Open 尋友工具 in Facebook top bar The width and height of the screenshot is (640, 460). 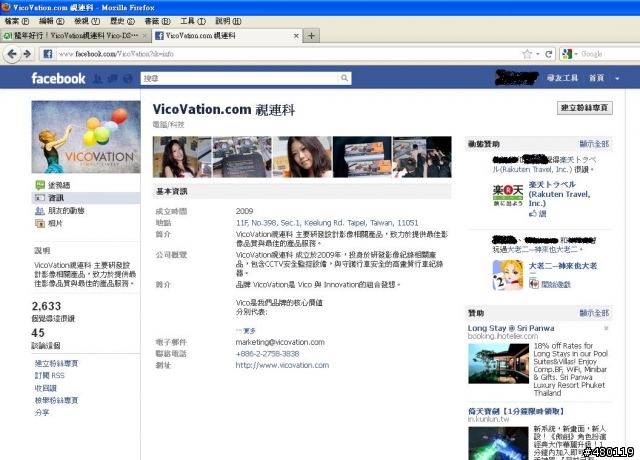[562, 78]
